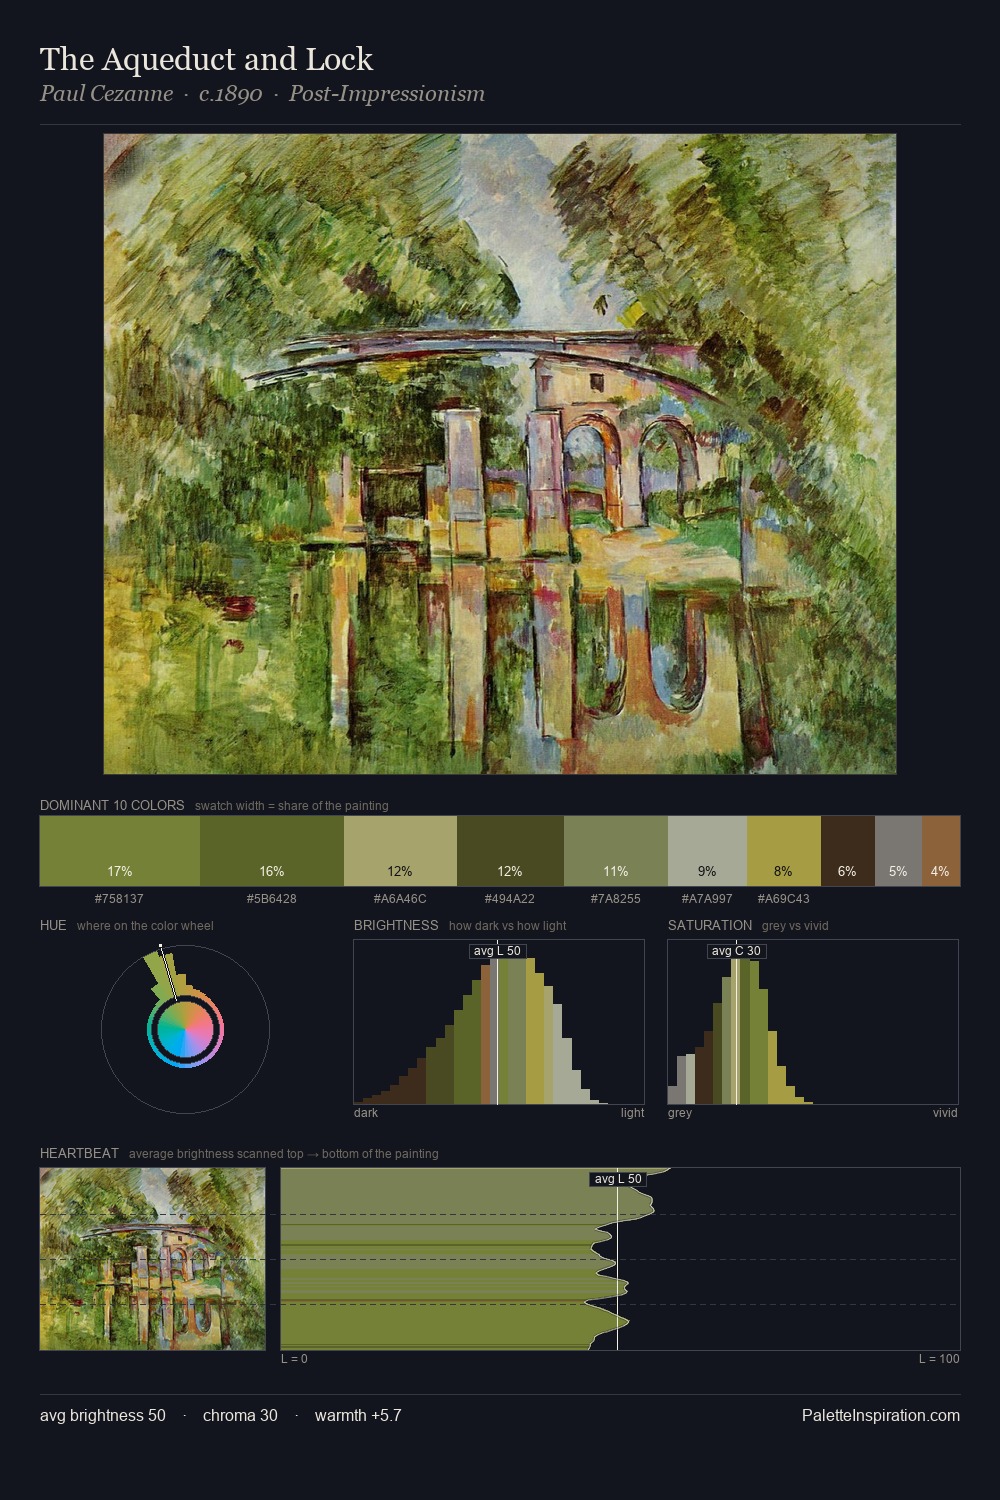Click the 17% olive swatch #758137
This screenshot has height=1500, width=1000.
click(120, 851)
